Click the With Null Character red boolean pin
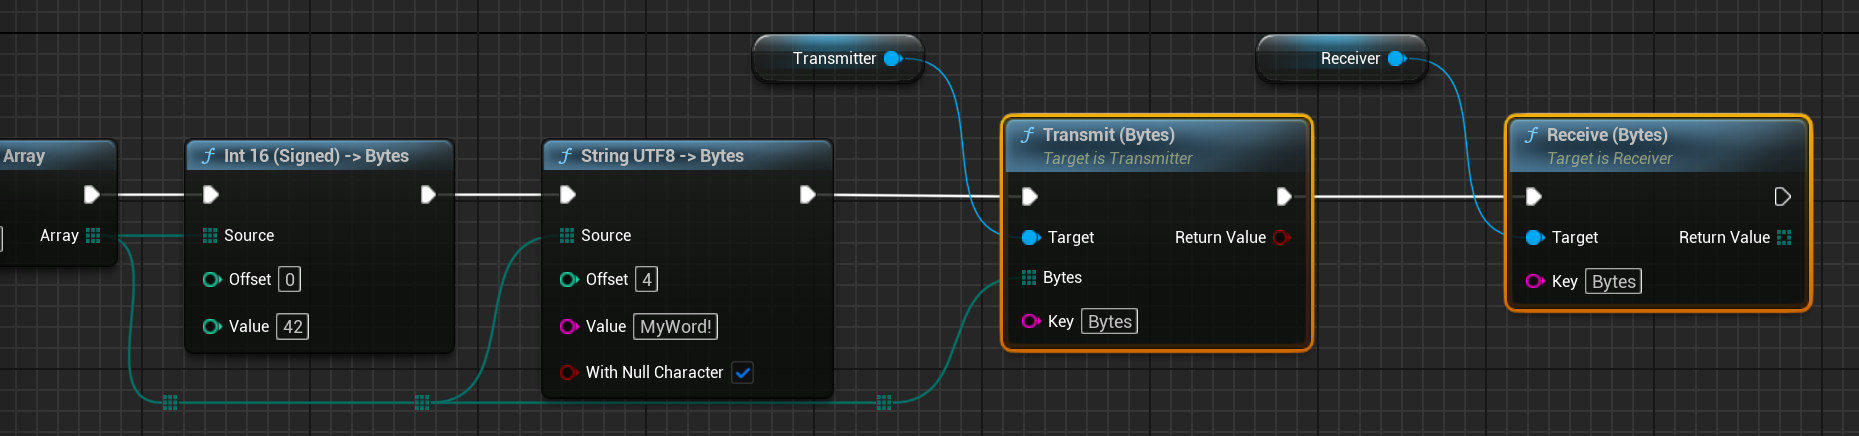The height and width of the screenshot is (436, 1859). tap(568, 373)
